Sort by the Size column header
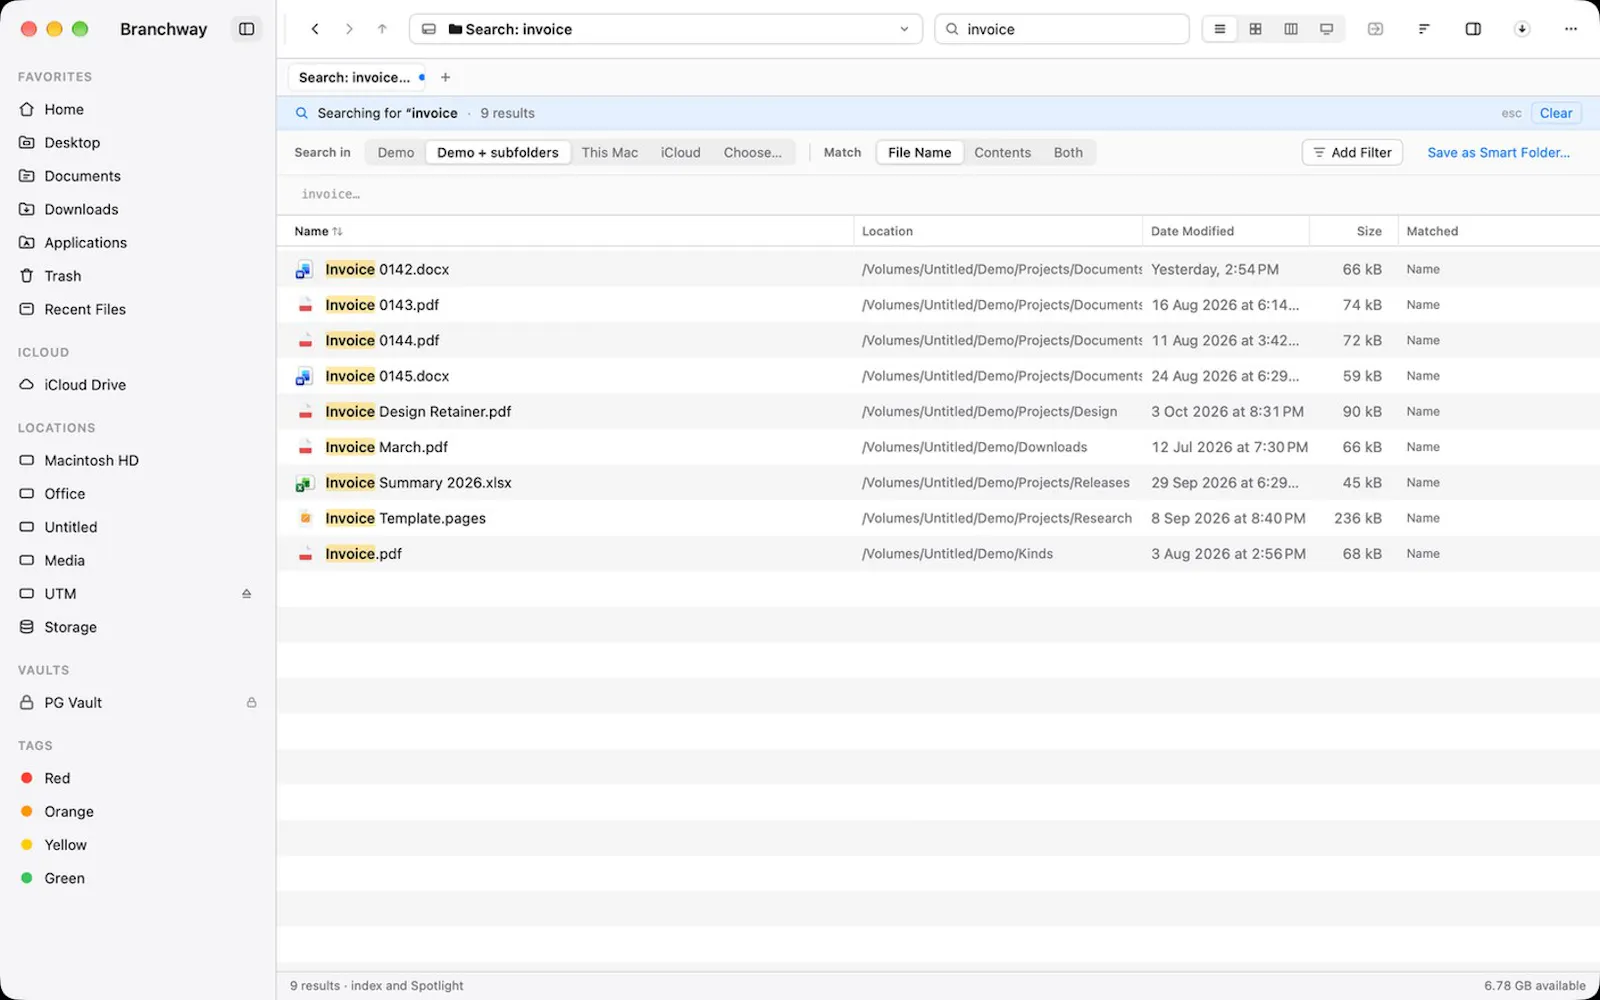The width and height of the screenshot is (1600, 1000). point(1353,231)
